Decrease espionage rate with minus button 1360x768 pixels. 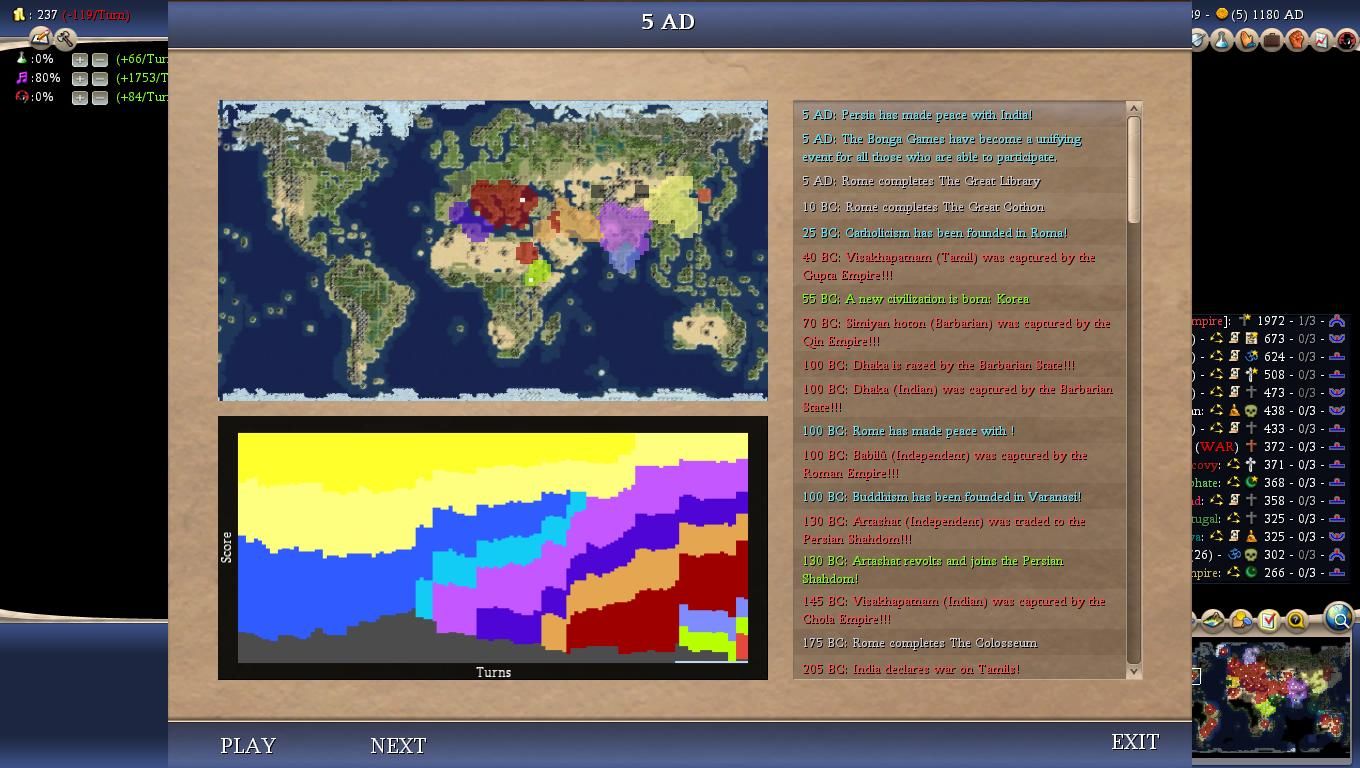[x=99, y=98]
